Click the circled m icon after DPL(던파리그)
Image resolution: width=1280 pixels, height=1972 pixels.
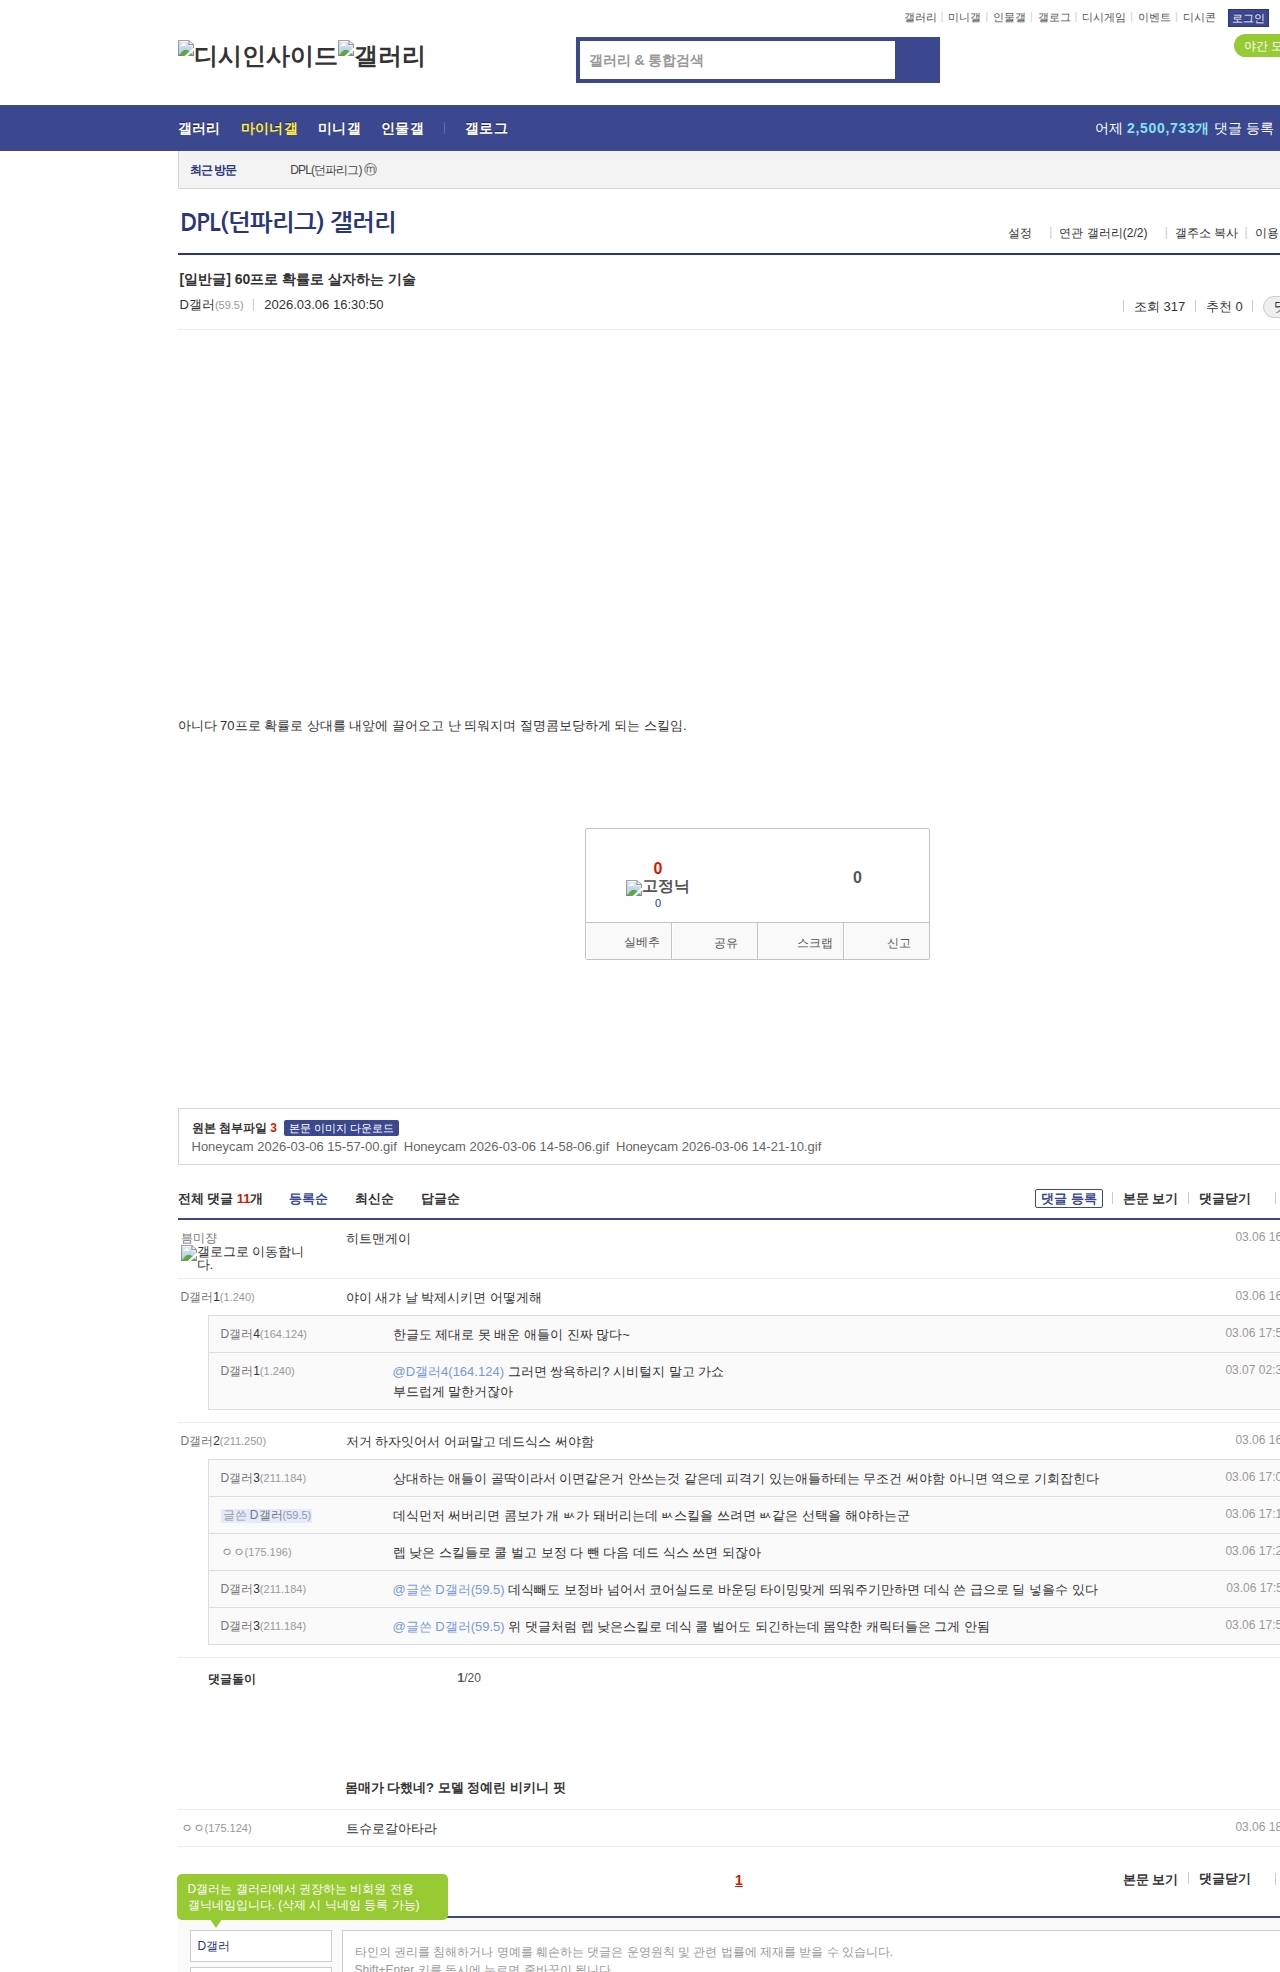point(371,170)
